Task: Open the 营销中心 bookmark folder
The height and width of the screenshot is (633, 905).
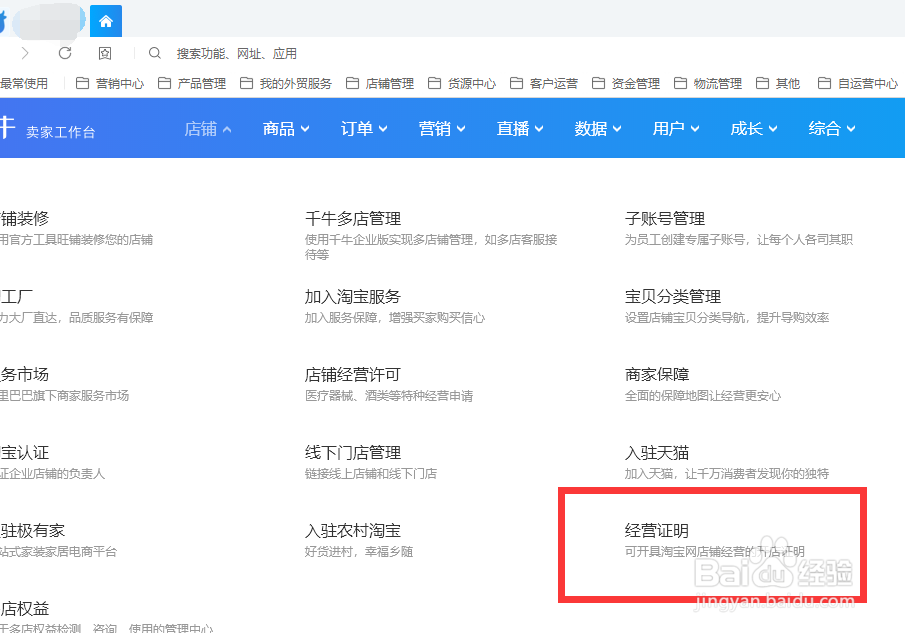Action: 110,84
